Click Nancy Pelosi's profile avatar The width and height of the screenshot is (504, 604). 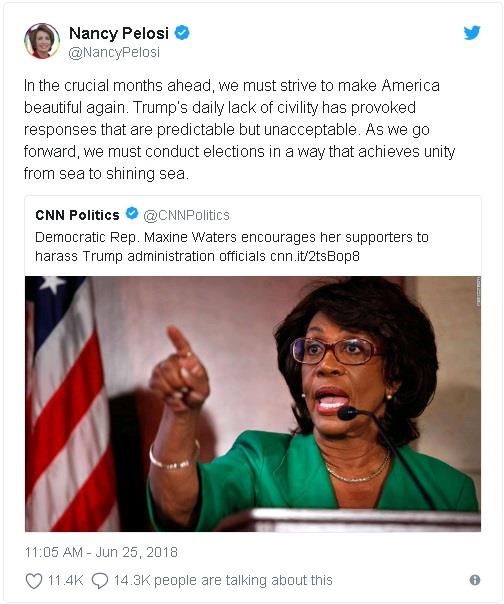42,41
